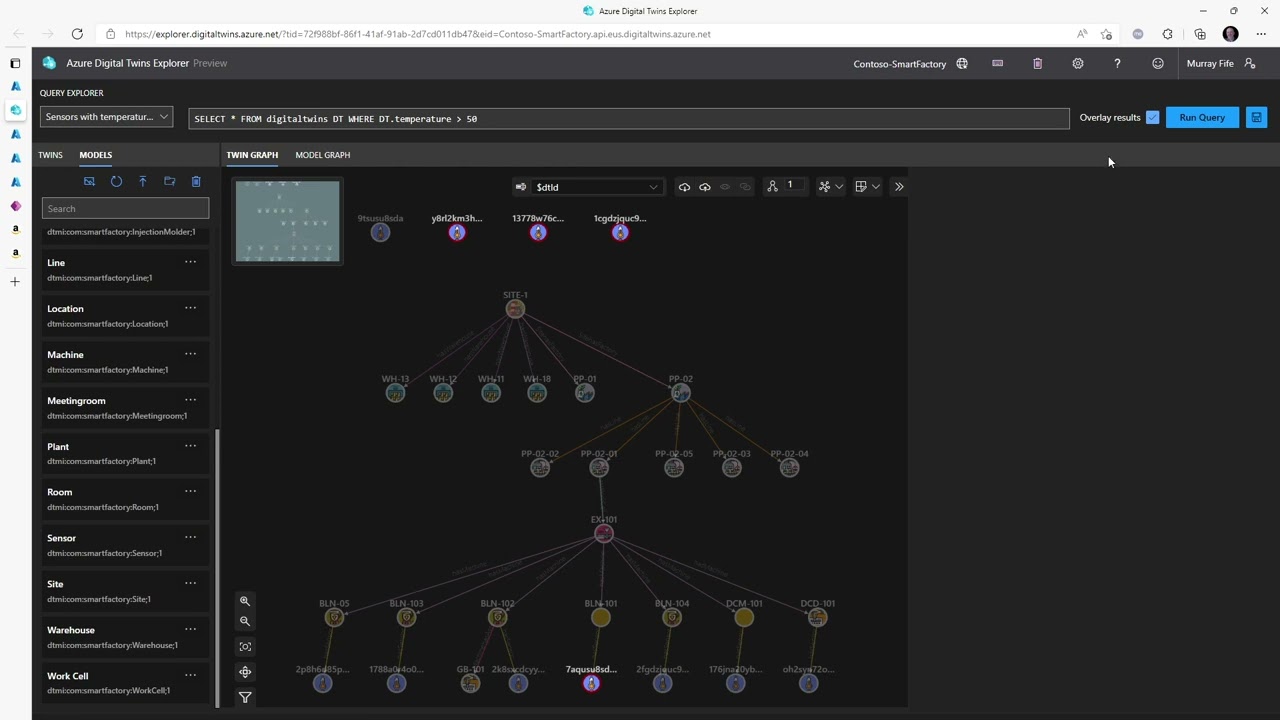Open options for the Sensor model
This screenshot has height=720, width=1280.
pos(190,538)
